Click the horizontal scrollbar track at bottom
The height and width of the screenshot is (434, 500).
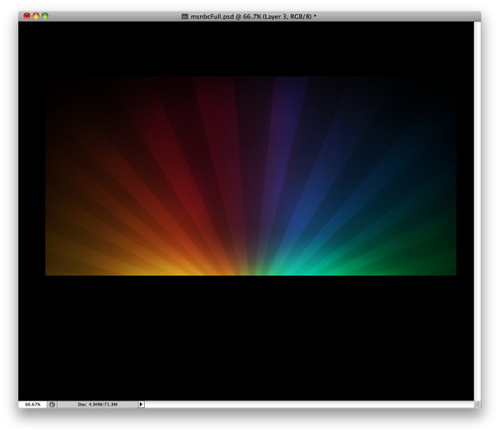click(x=309, y=404)
